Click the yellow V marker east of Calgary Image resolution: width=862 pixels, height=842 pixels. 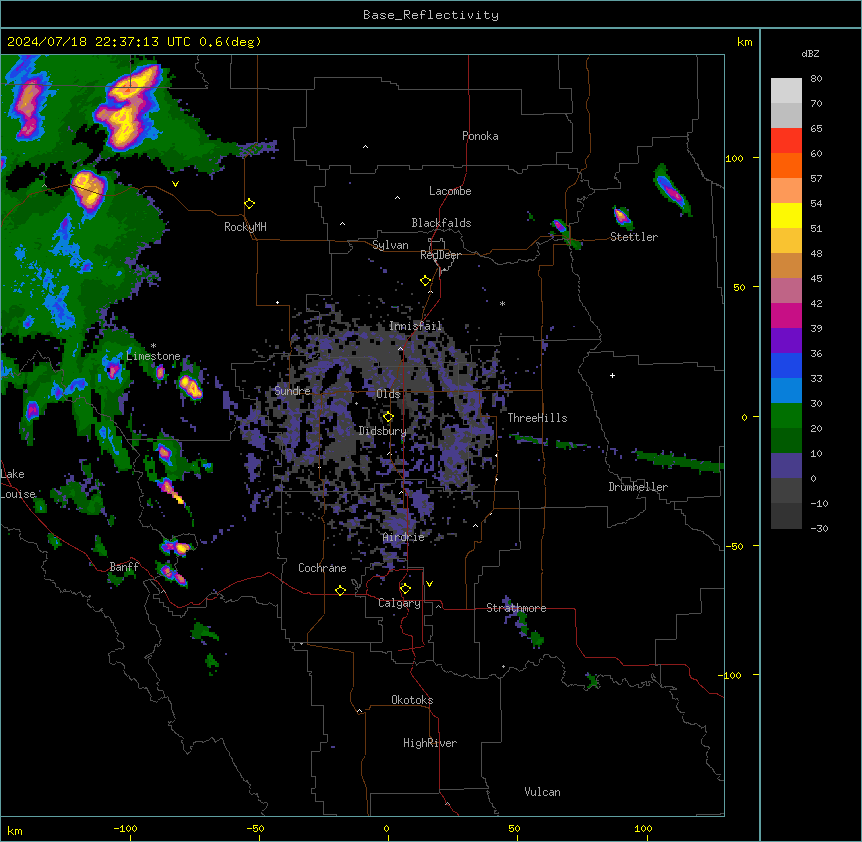[x=429, y=584]
